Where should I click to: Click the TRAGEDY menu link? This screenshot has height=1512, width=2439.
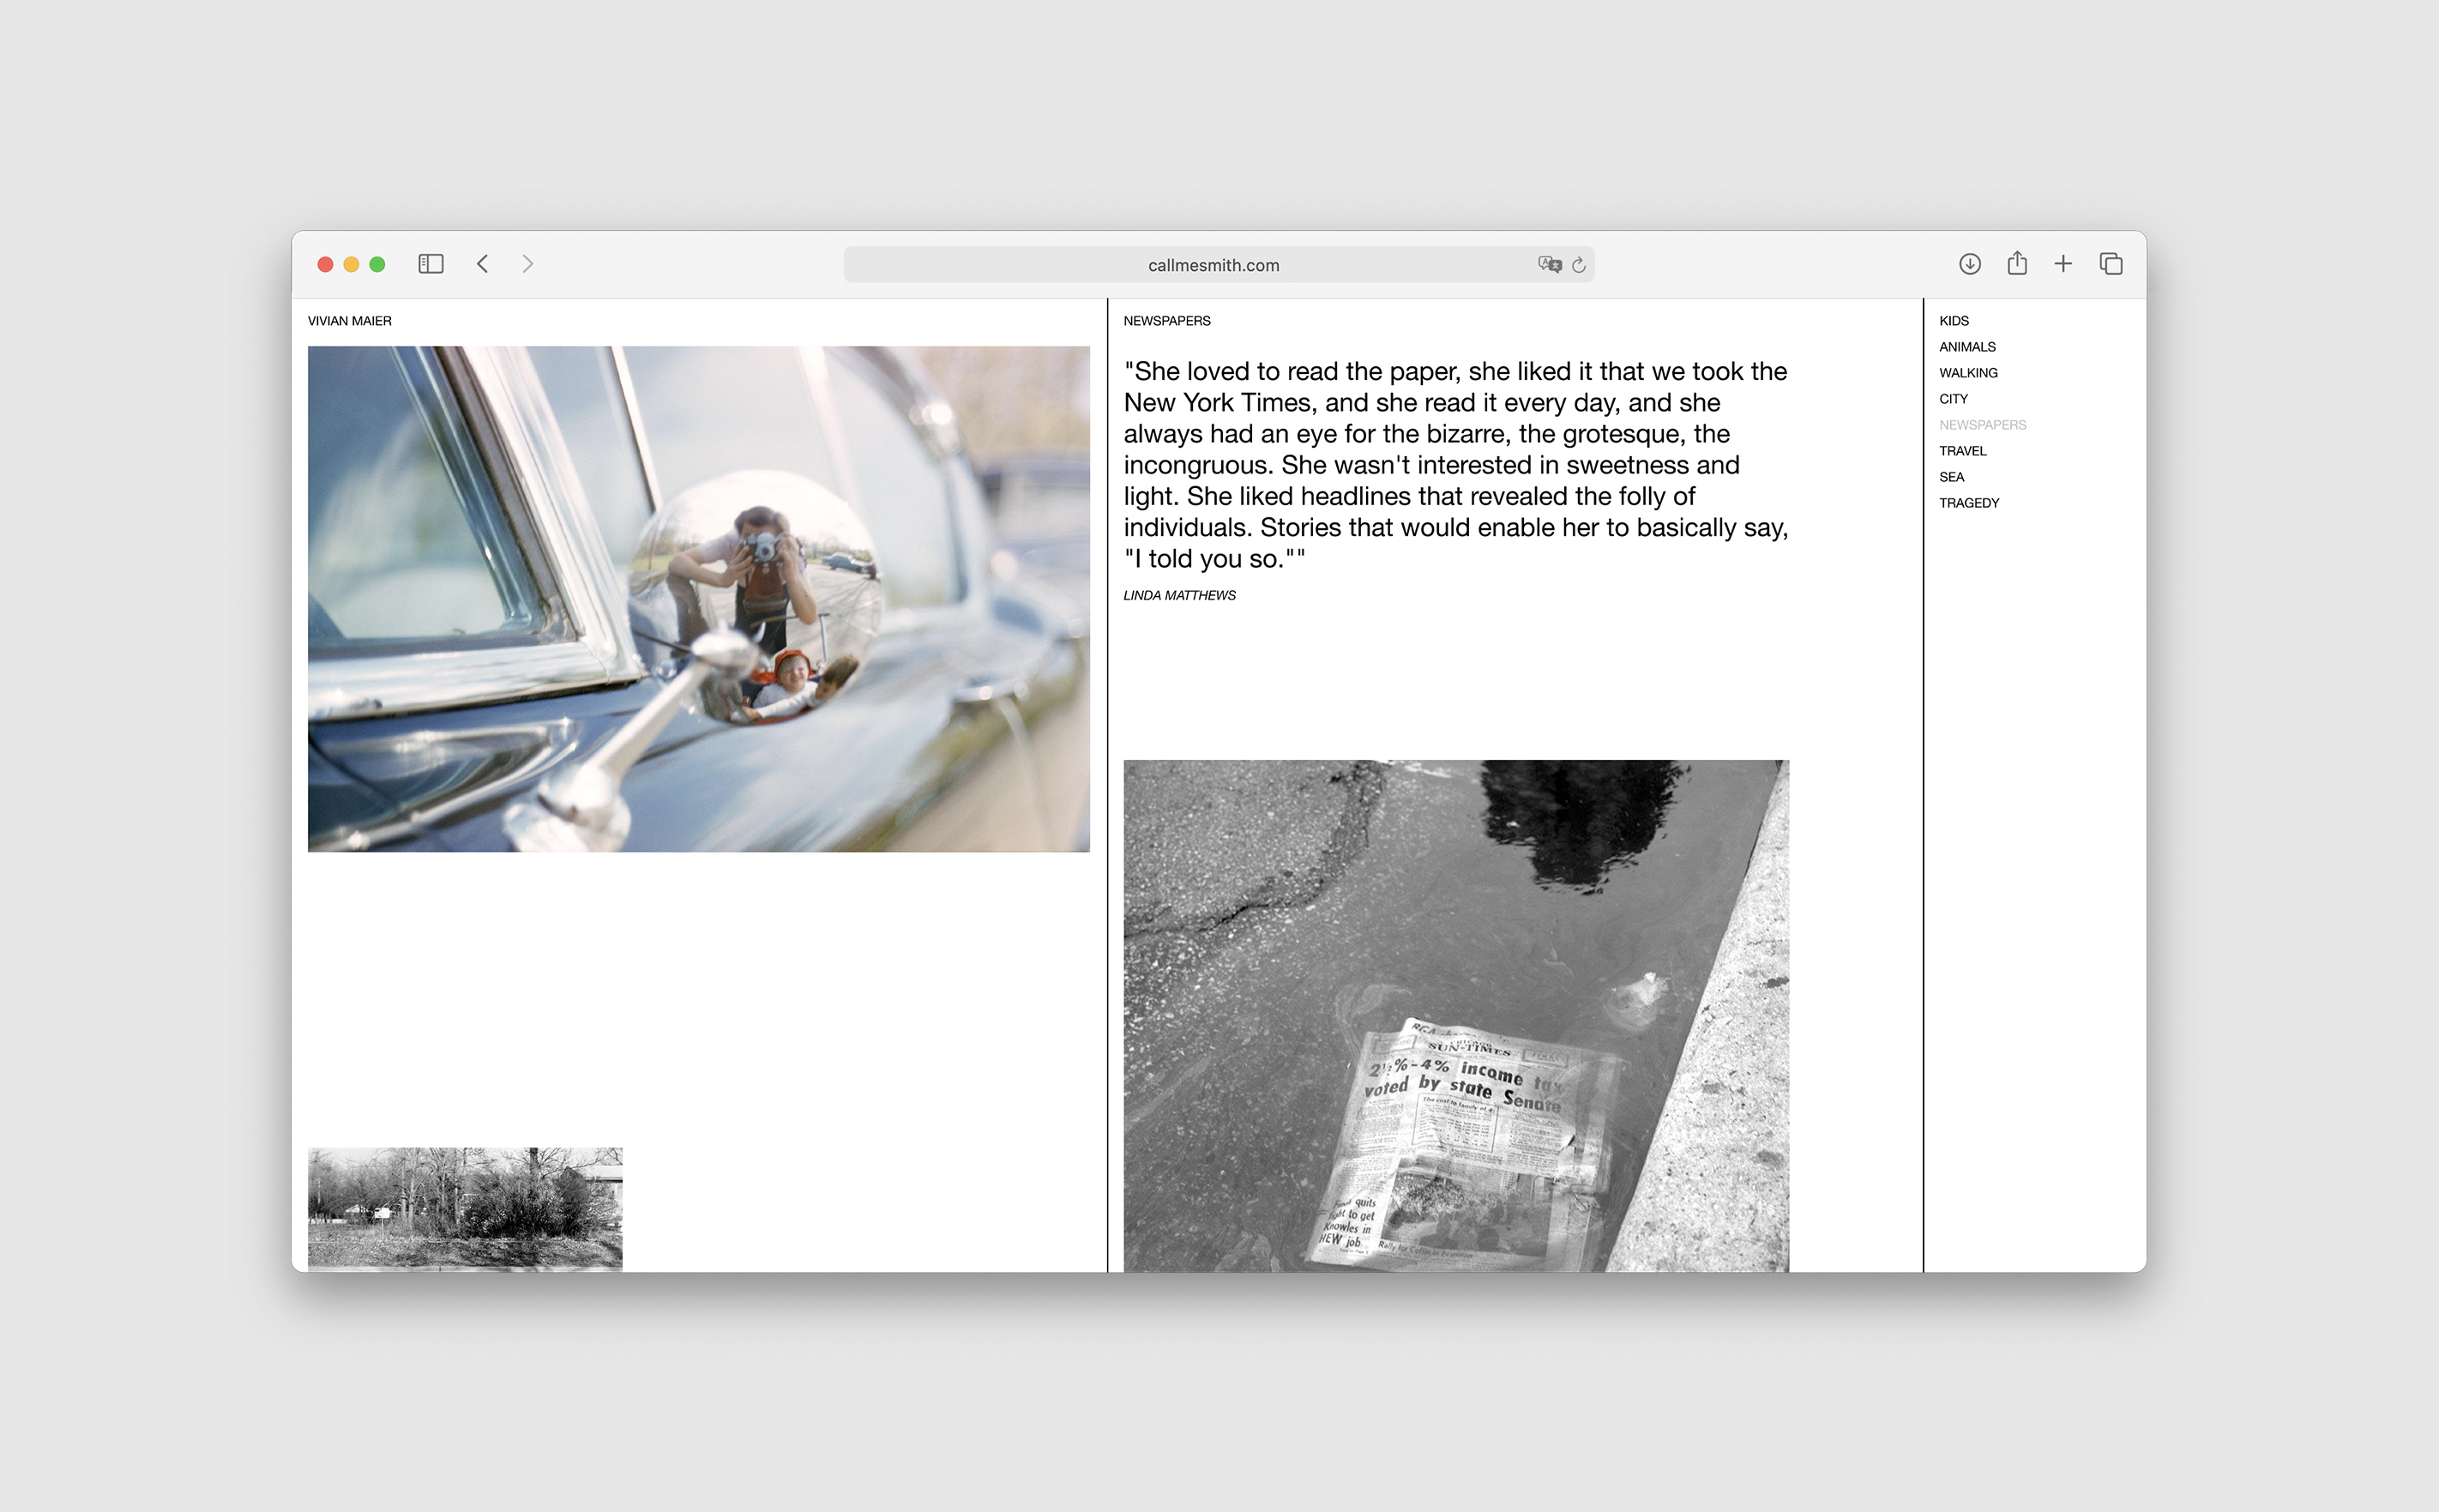pos(1969,503)
